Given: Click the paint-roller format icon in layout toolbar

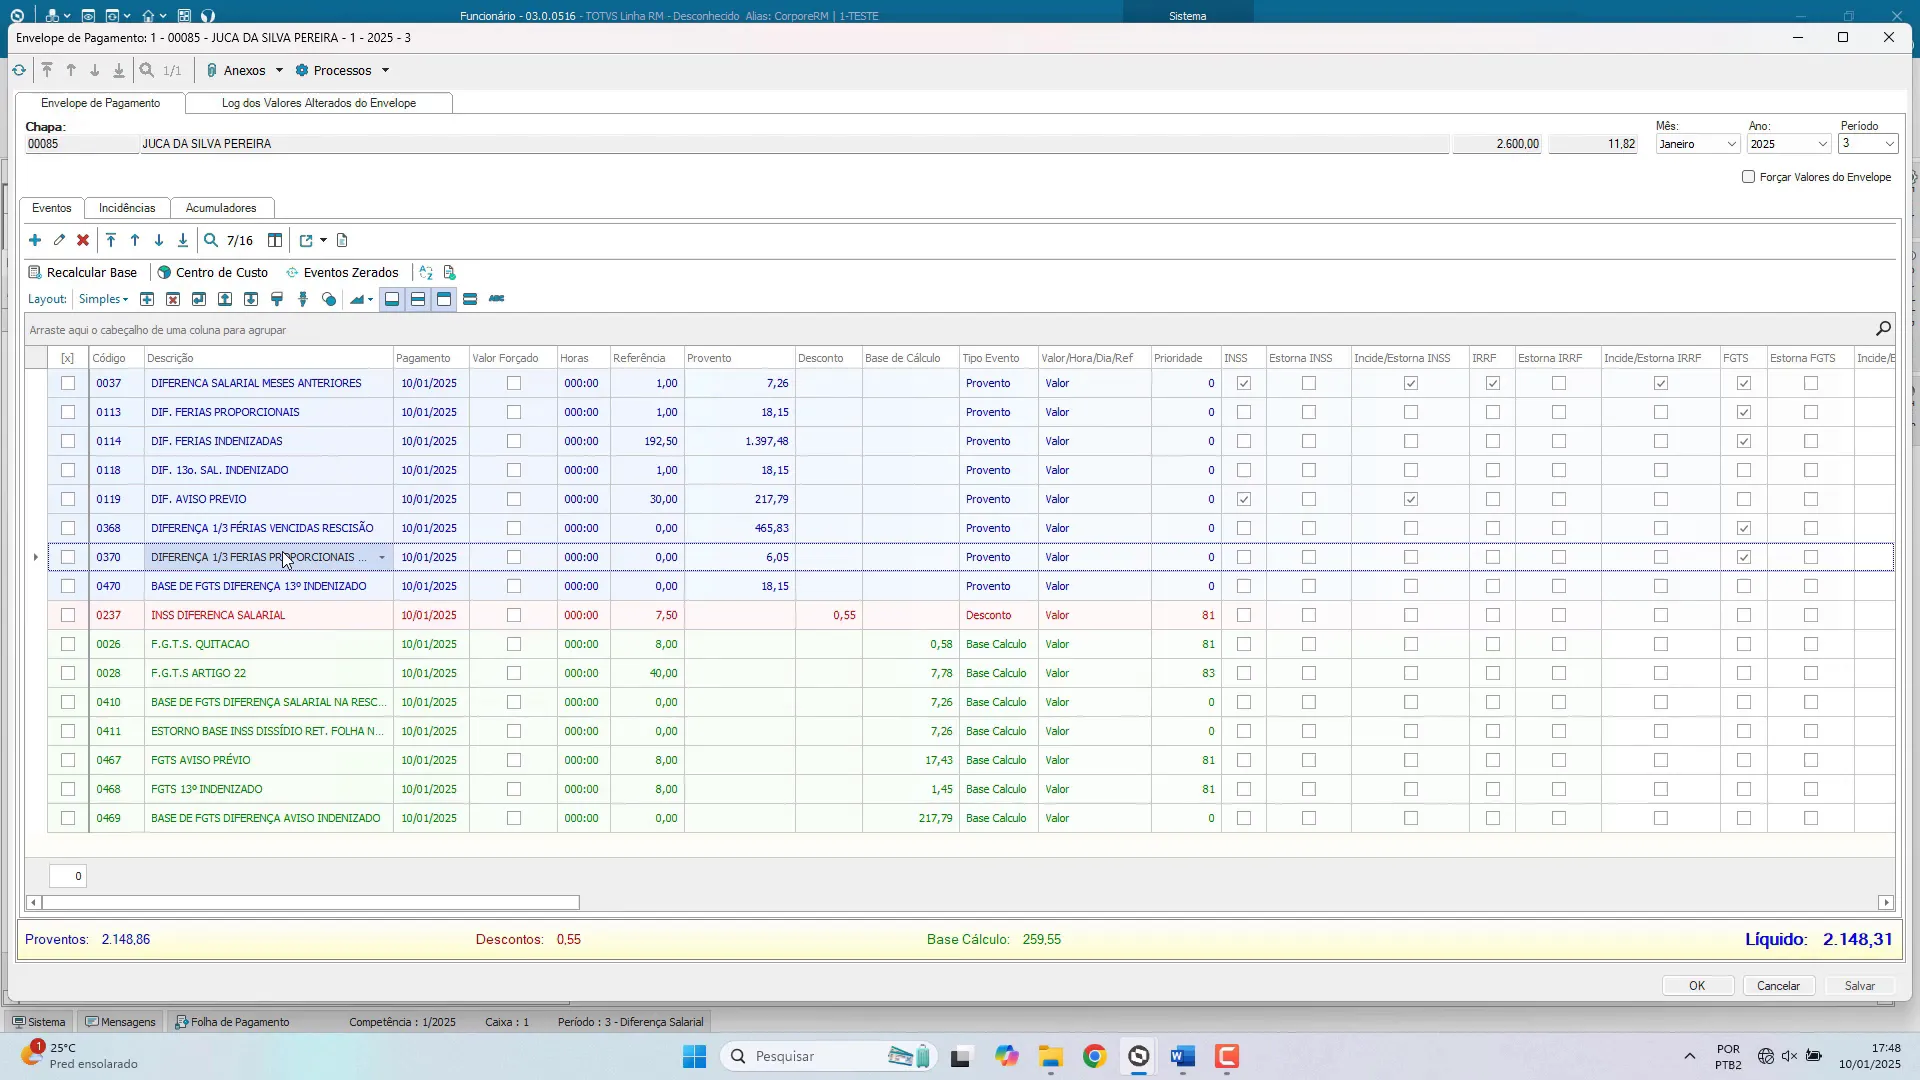Looking at the screenshot, I should [x=277, y=299].
